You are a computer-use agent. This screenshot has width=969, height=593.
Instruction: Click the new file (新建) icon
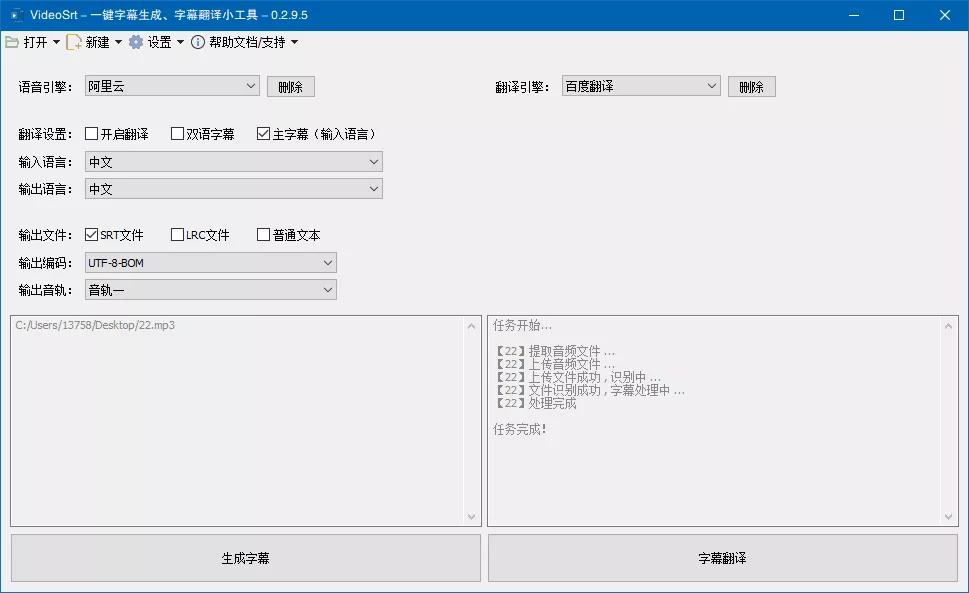pyautogui.click(x=74, y=42)
